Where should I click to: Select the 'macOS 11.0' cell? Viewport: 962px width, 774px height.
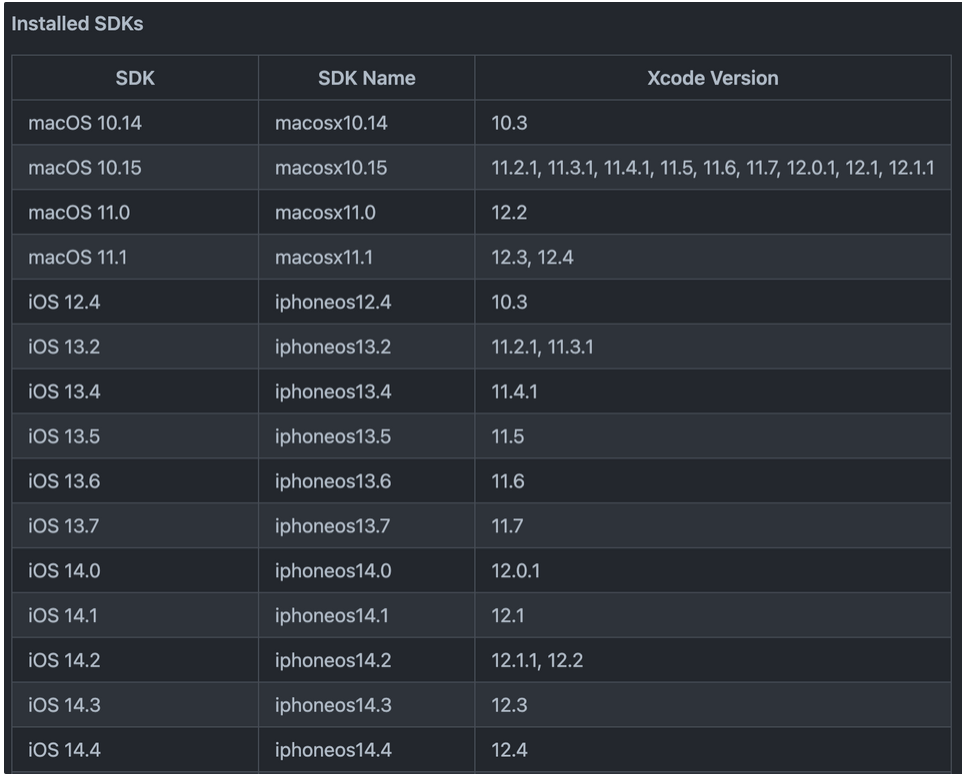pos(135,212)
